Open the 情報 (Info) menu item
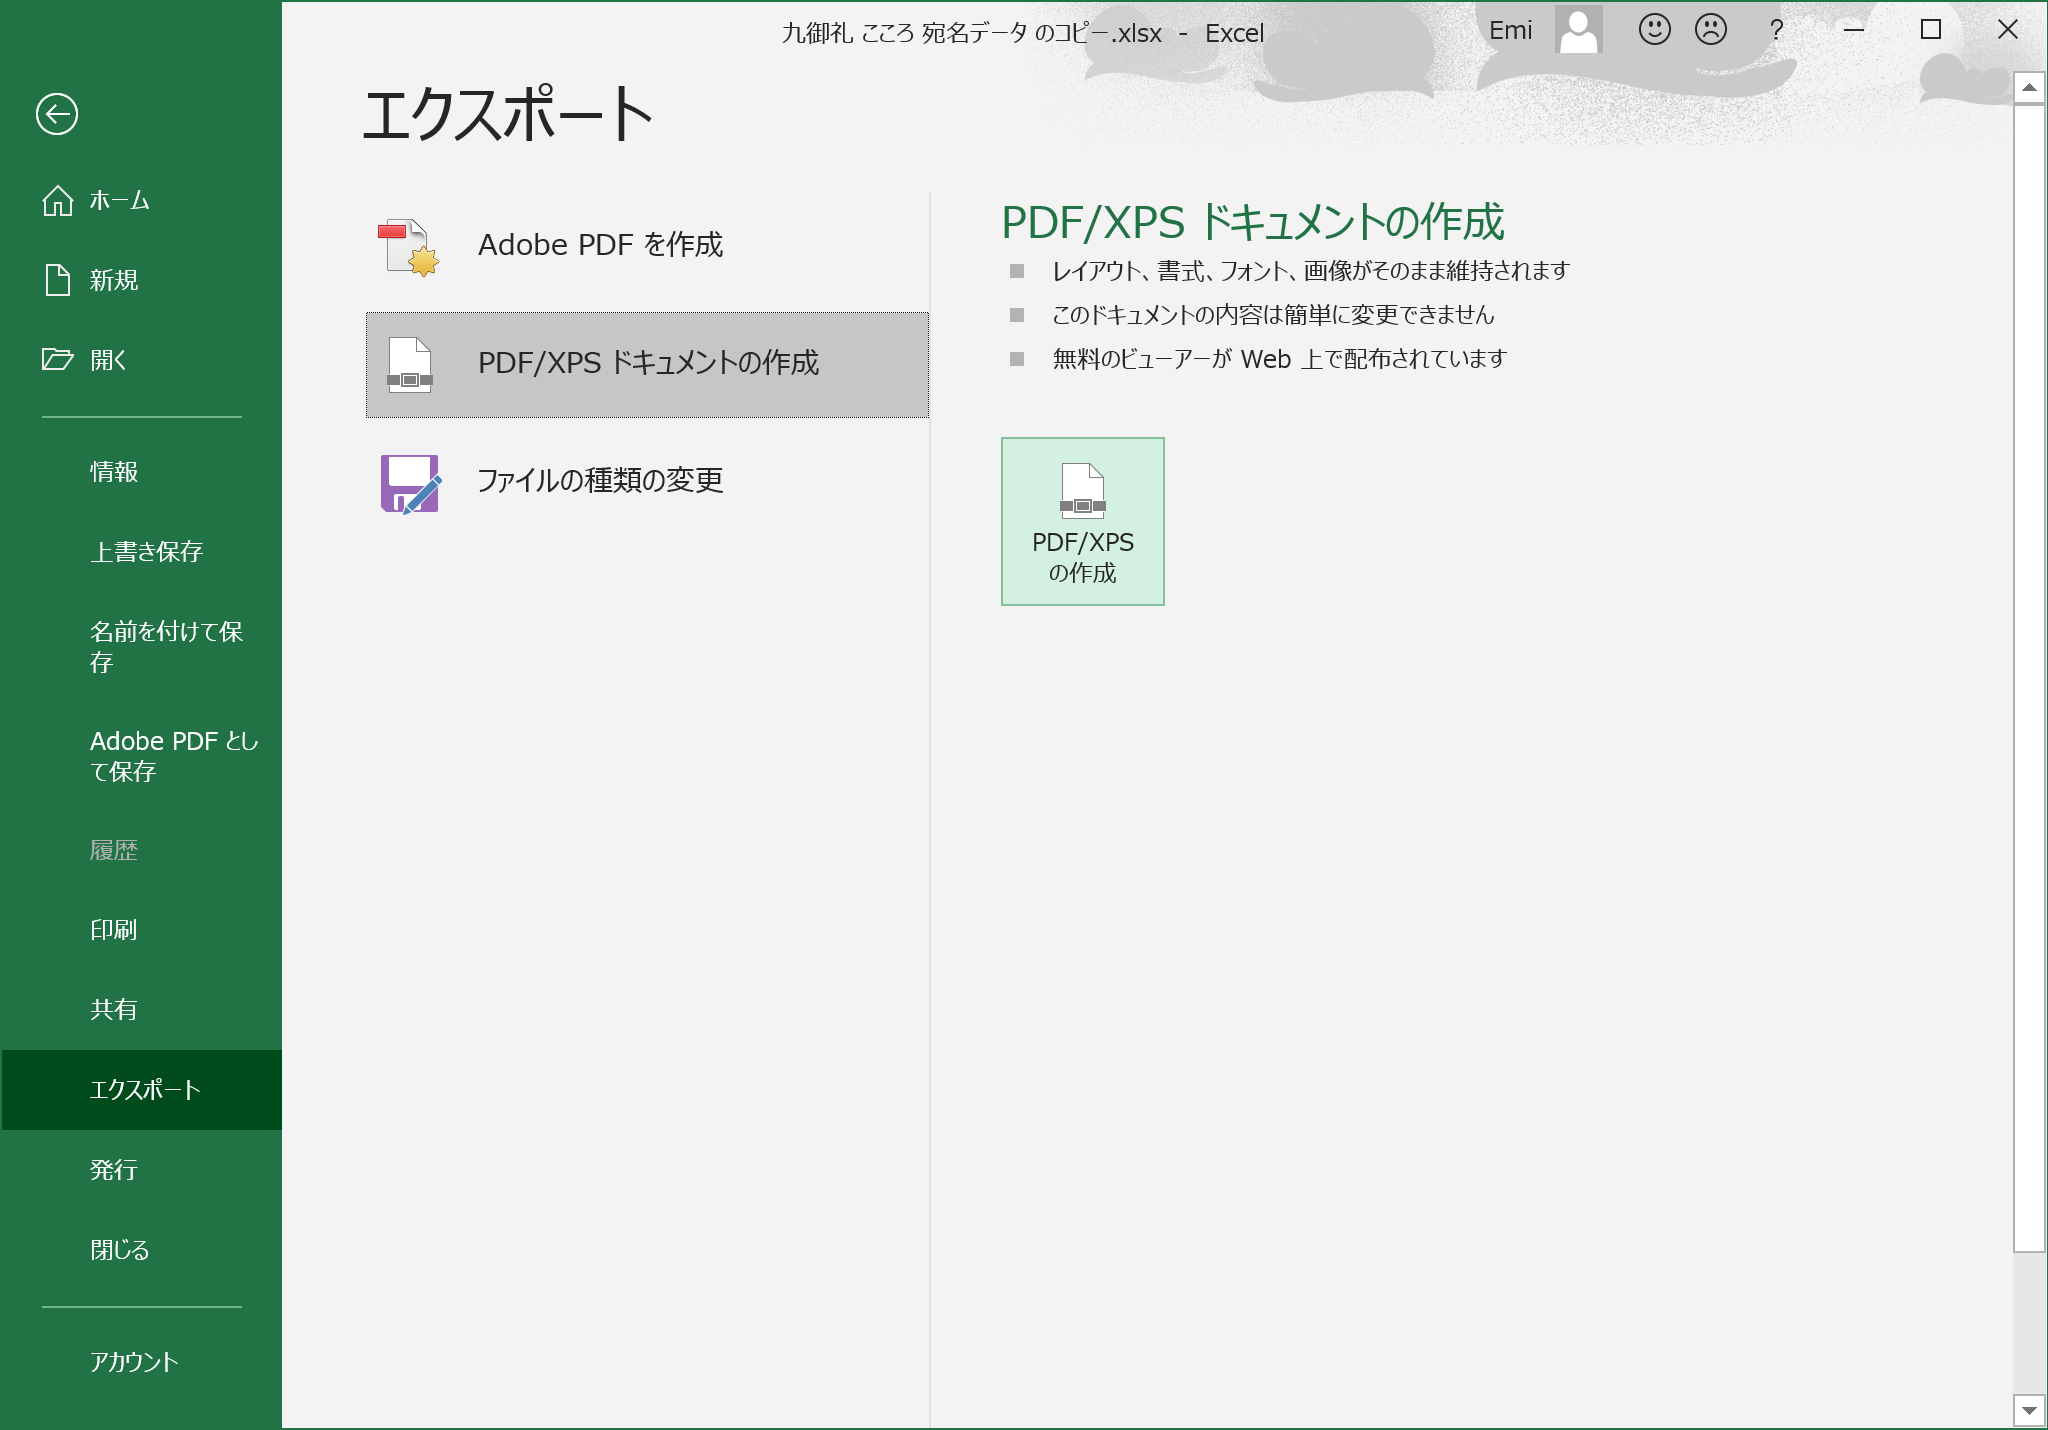 tap(114, 472)
